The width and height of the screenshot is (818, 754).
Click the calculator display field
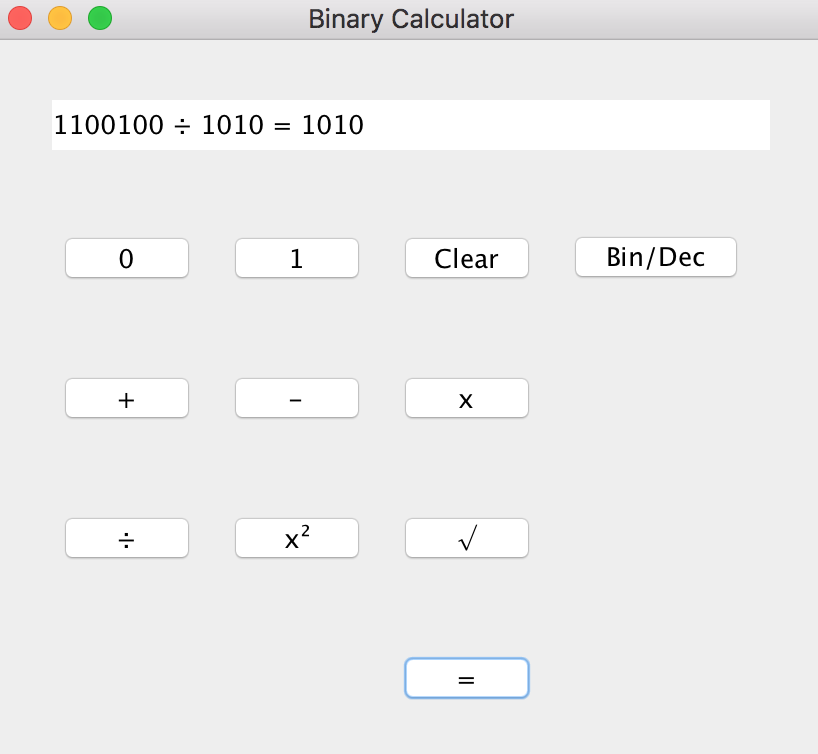click(411, 125)
